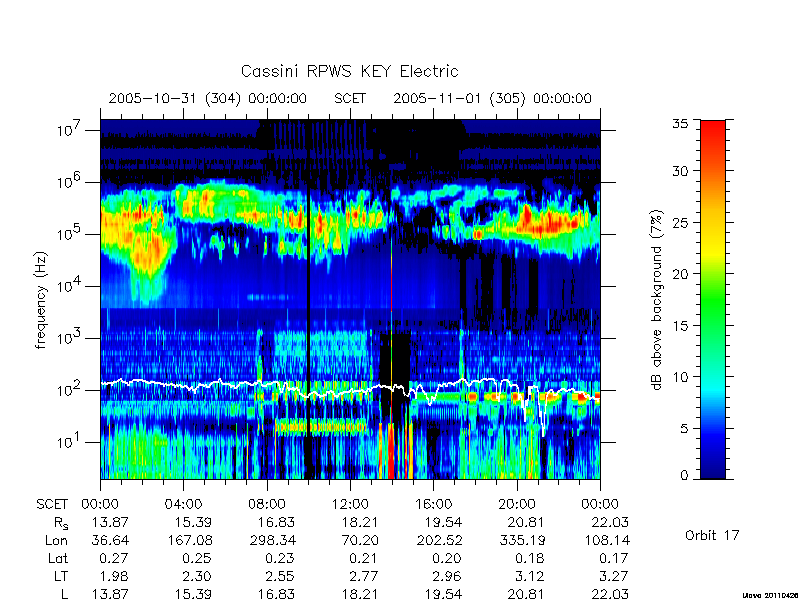
Task: Click the "20.81" value in the bottom L row
Action: click(x=526, y=594)
